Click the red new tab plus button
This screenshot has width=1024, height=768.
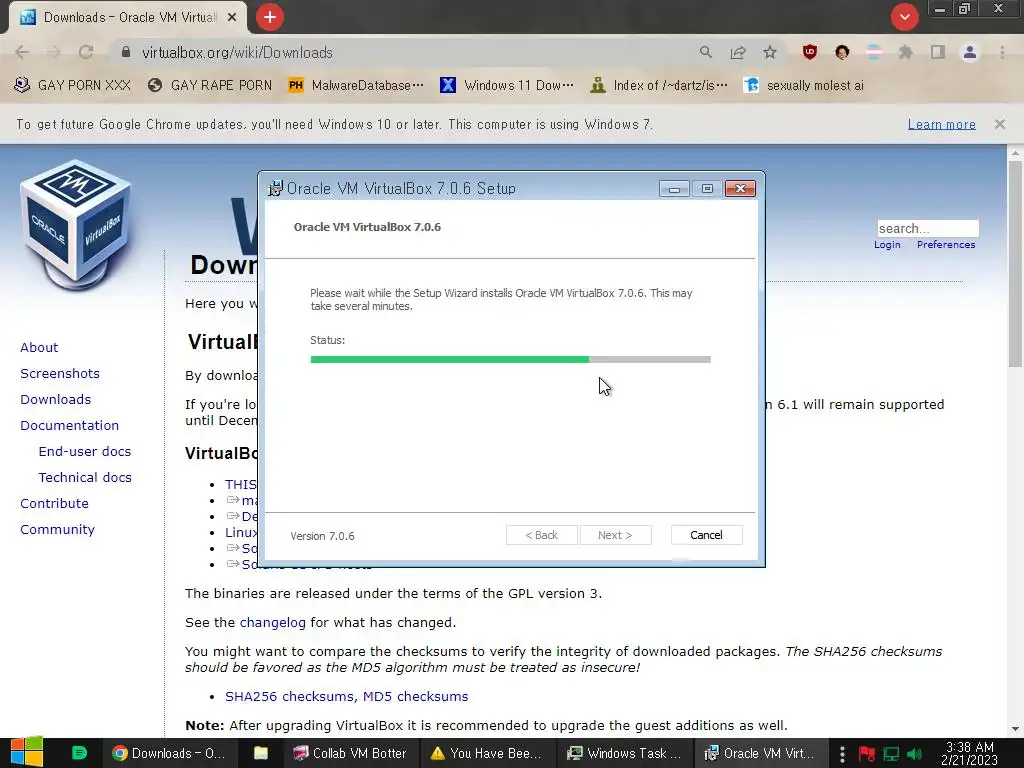click(x=270, y=17)
